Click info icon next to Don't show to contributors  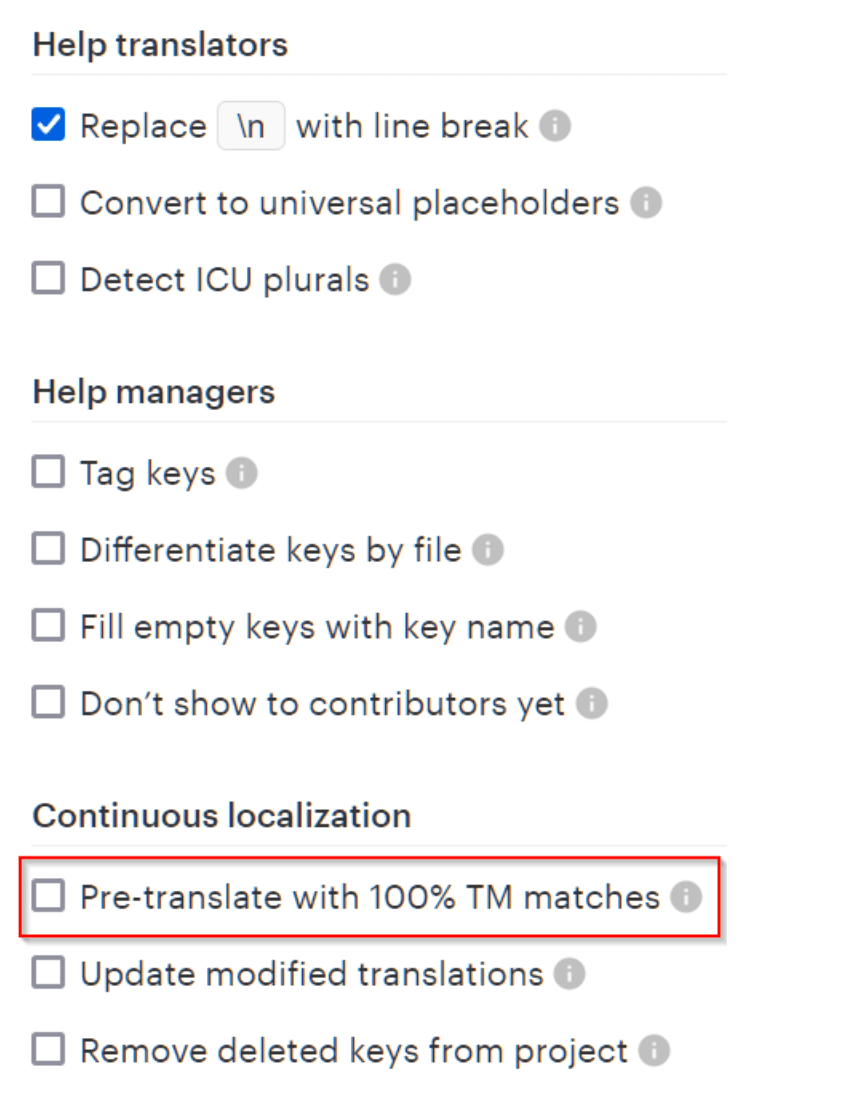[x=592, y=704]
